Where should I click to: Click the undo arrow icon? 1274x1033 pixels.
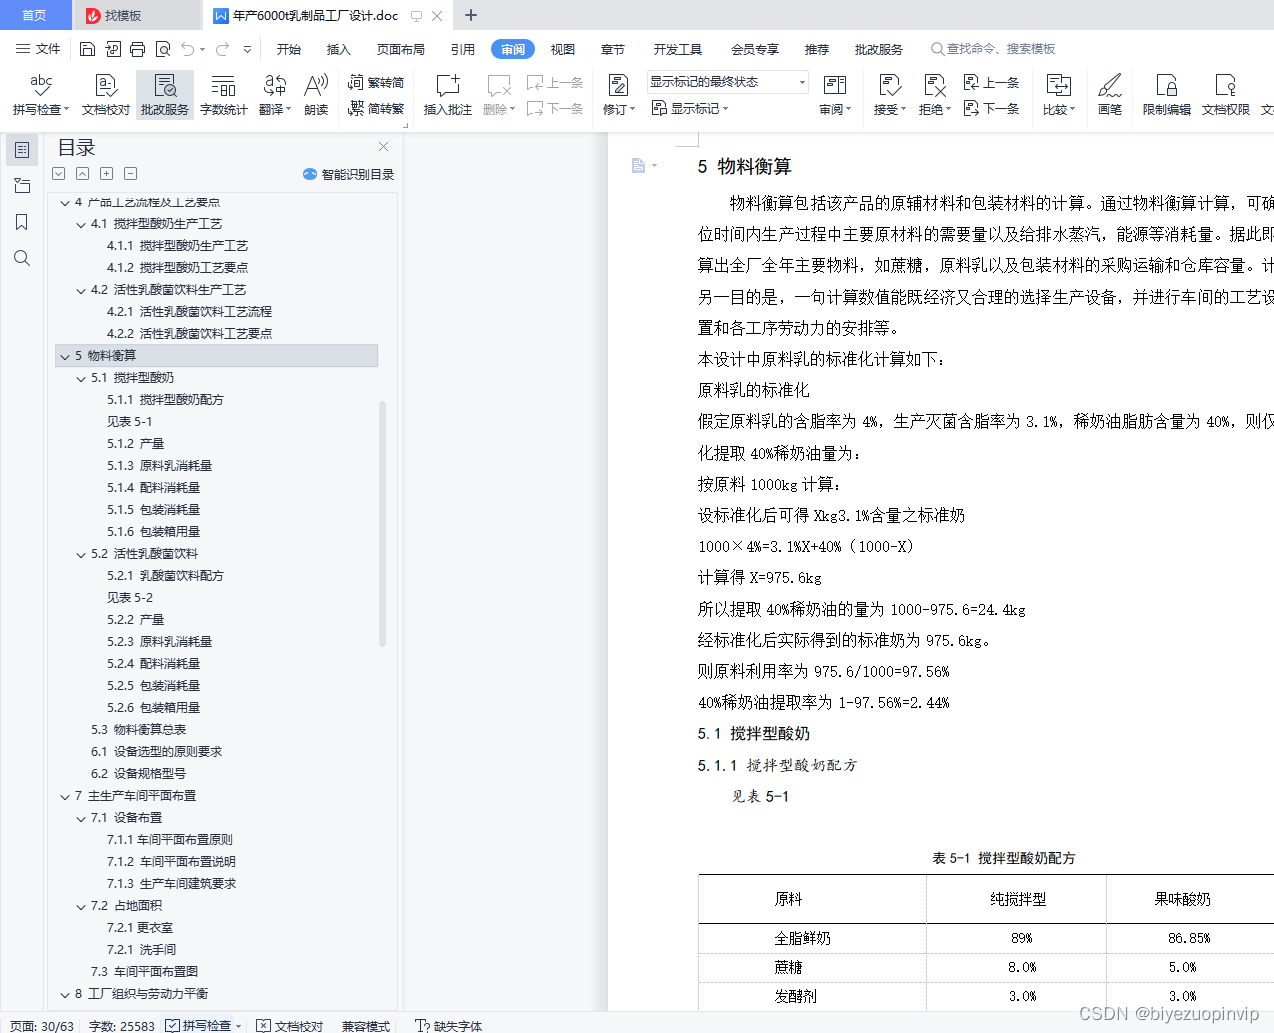(x=187, y=49)
